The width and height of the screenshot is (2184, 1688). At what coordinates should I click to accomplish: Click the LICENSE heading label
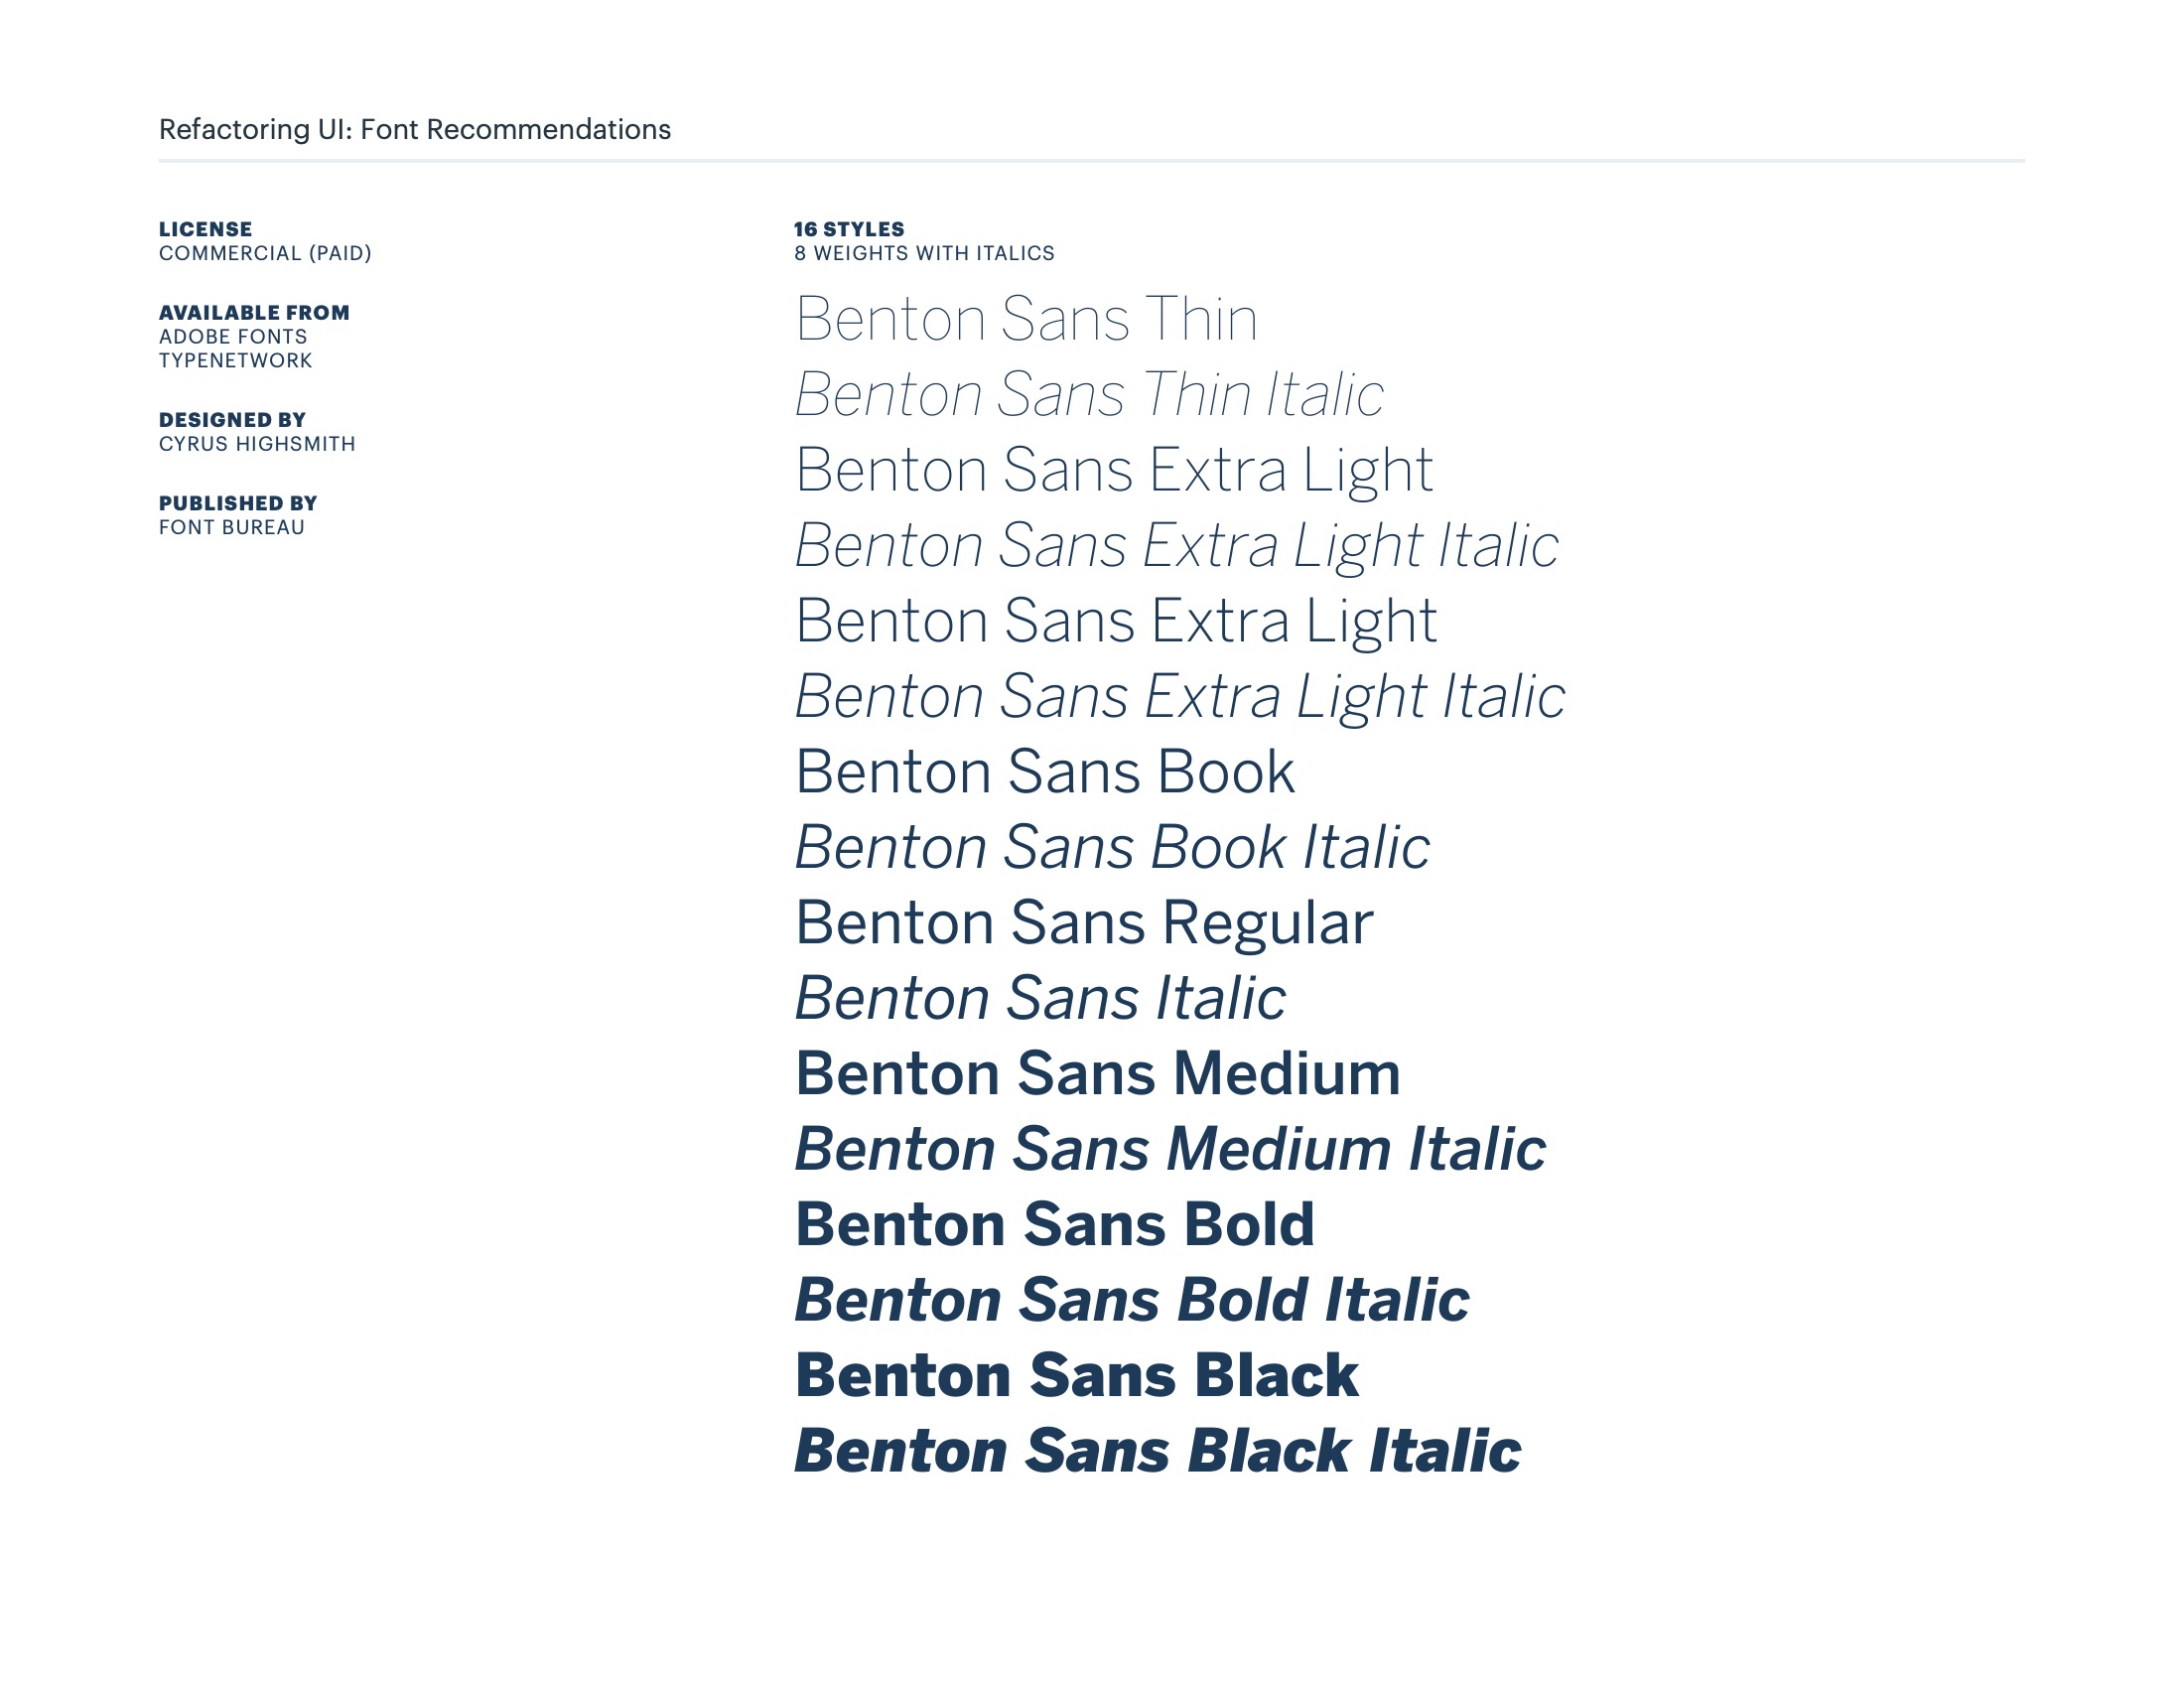[x=205, y=229]
